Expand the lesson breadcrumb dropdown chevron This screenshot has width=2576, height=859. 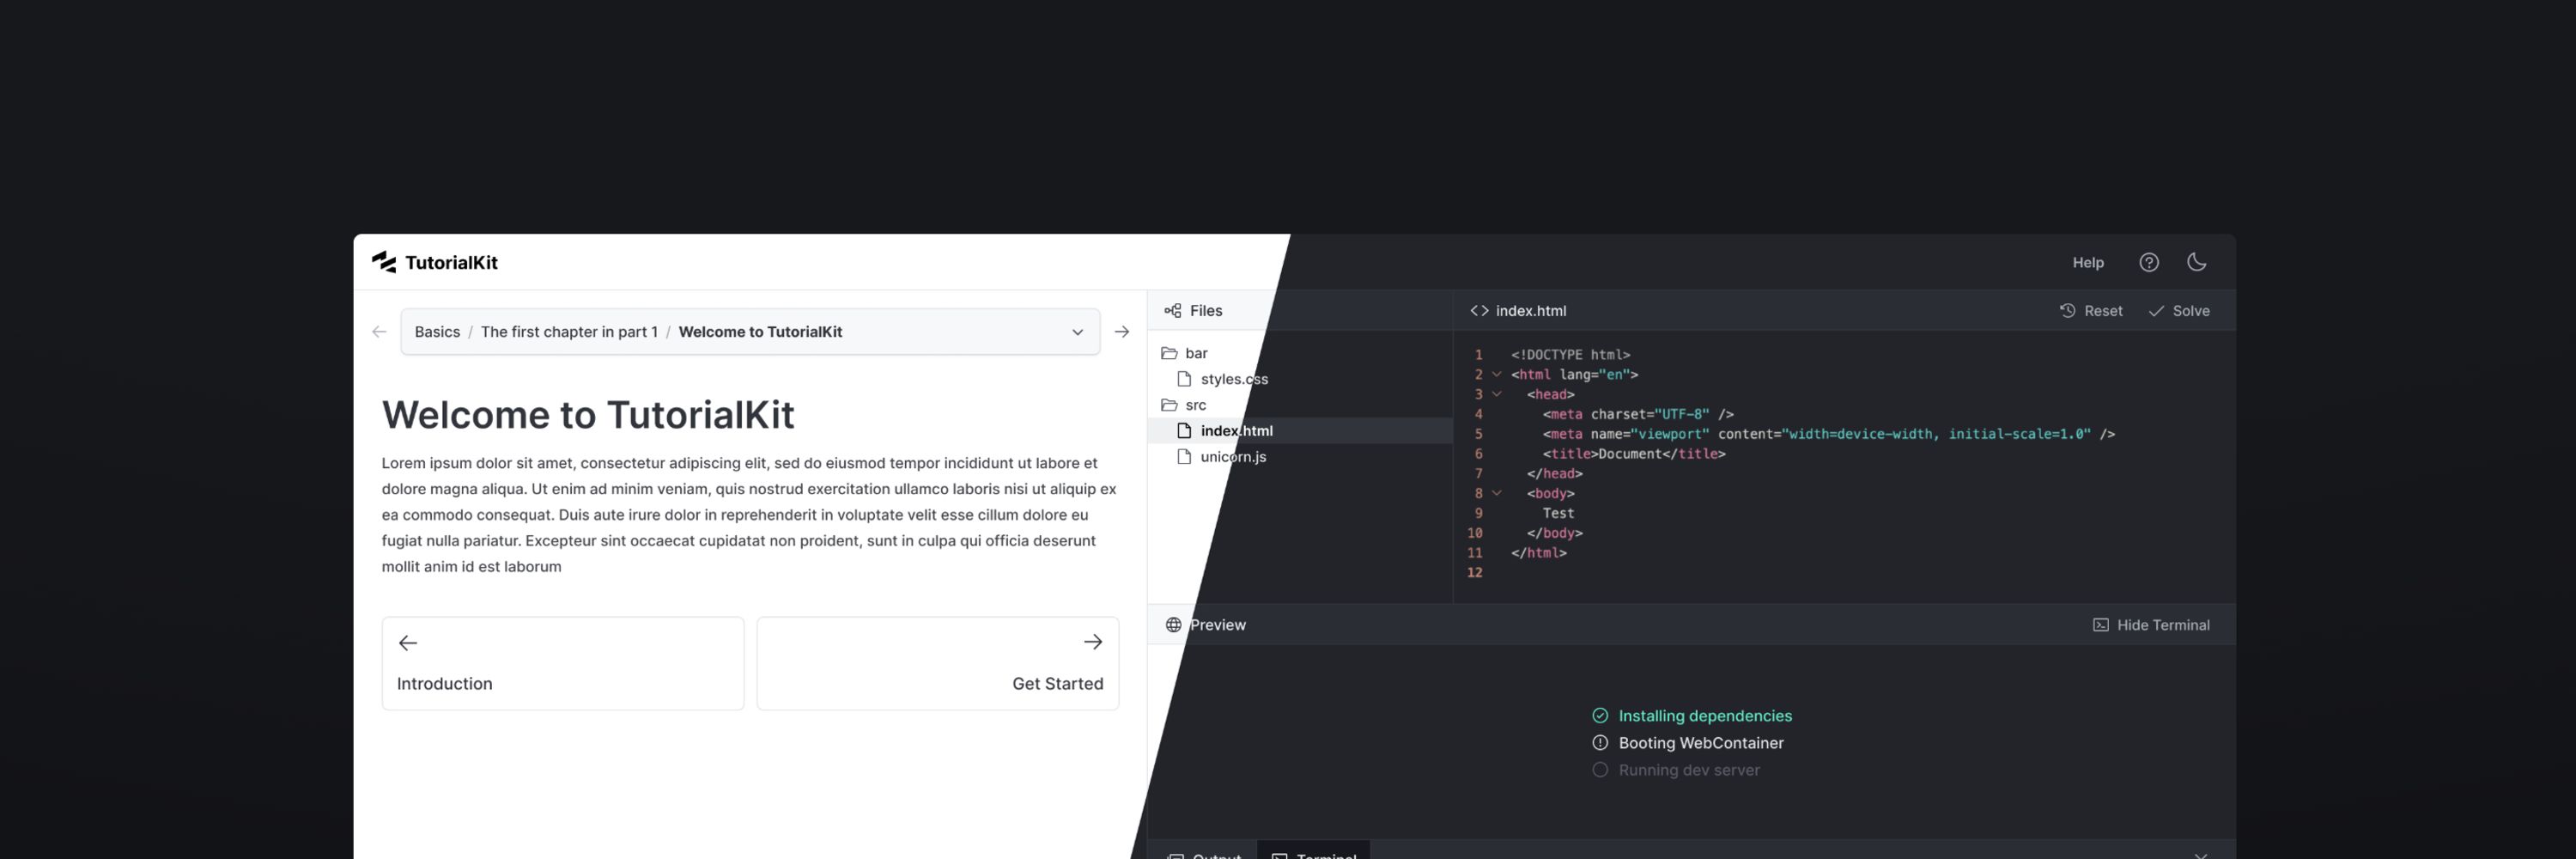tap(1077, 332)
